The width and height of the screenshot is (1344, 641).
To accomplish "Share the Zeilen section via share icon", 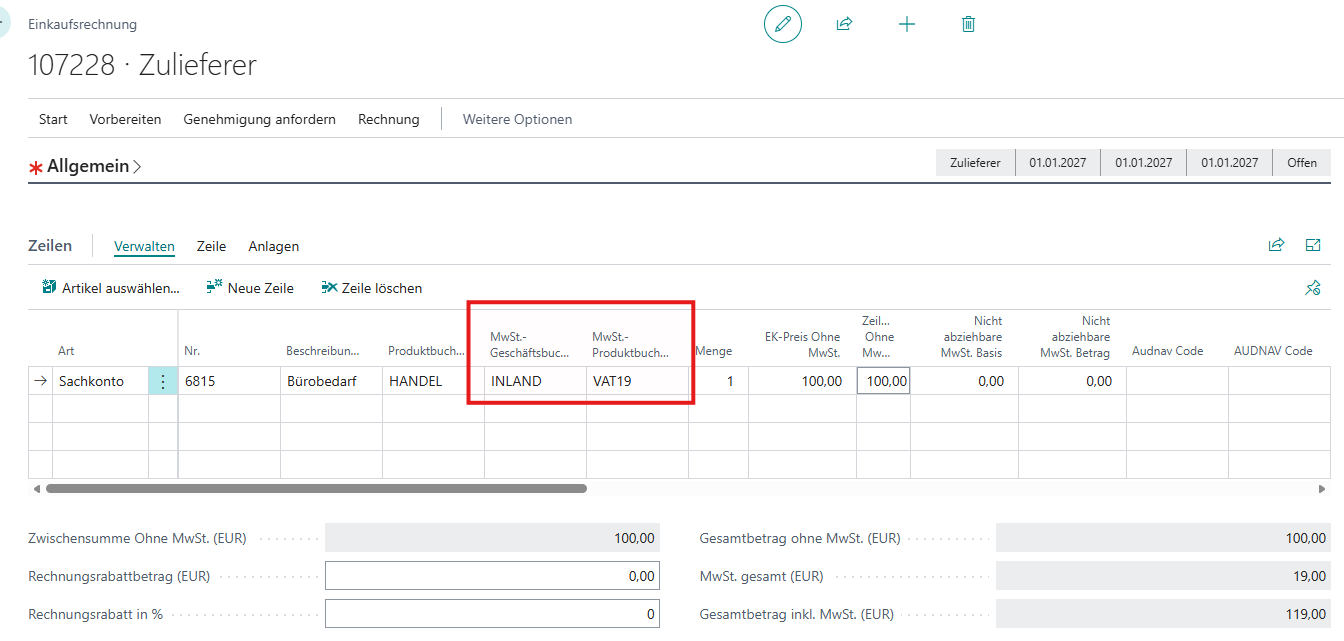I will tap(1276, 245).
